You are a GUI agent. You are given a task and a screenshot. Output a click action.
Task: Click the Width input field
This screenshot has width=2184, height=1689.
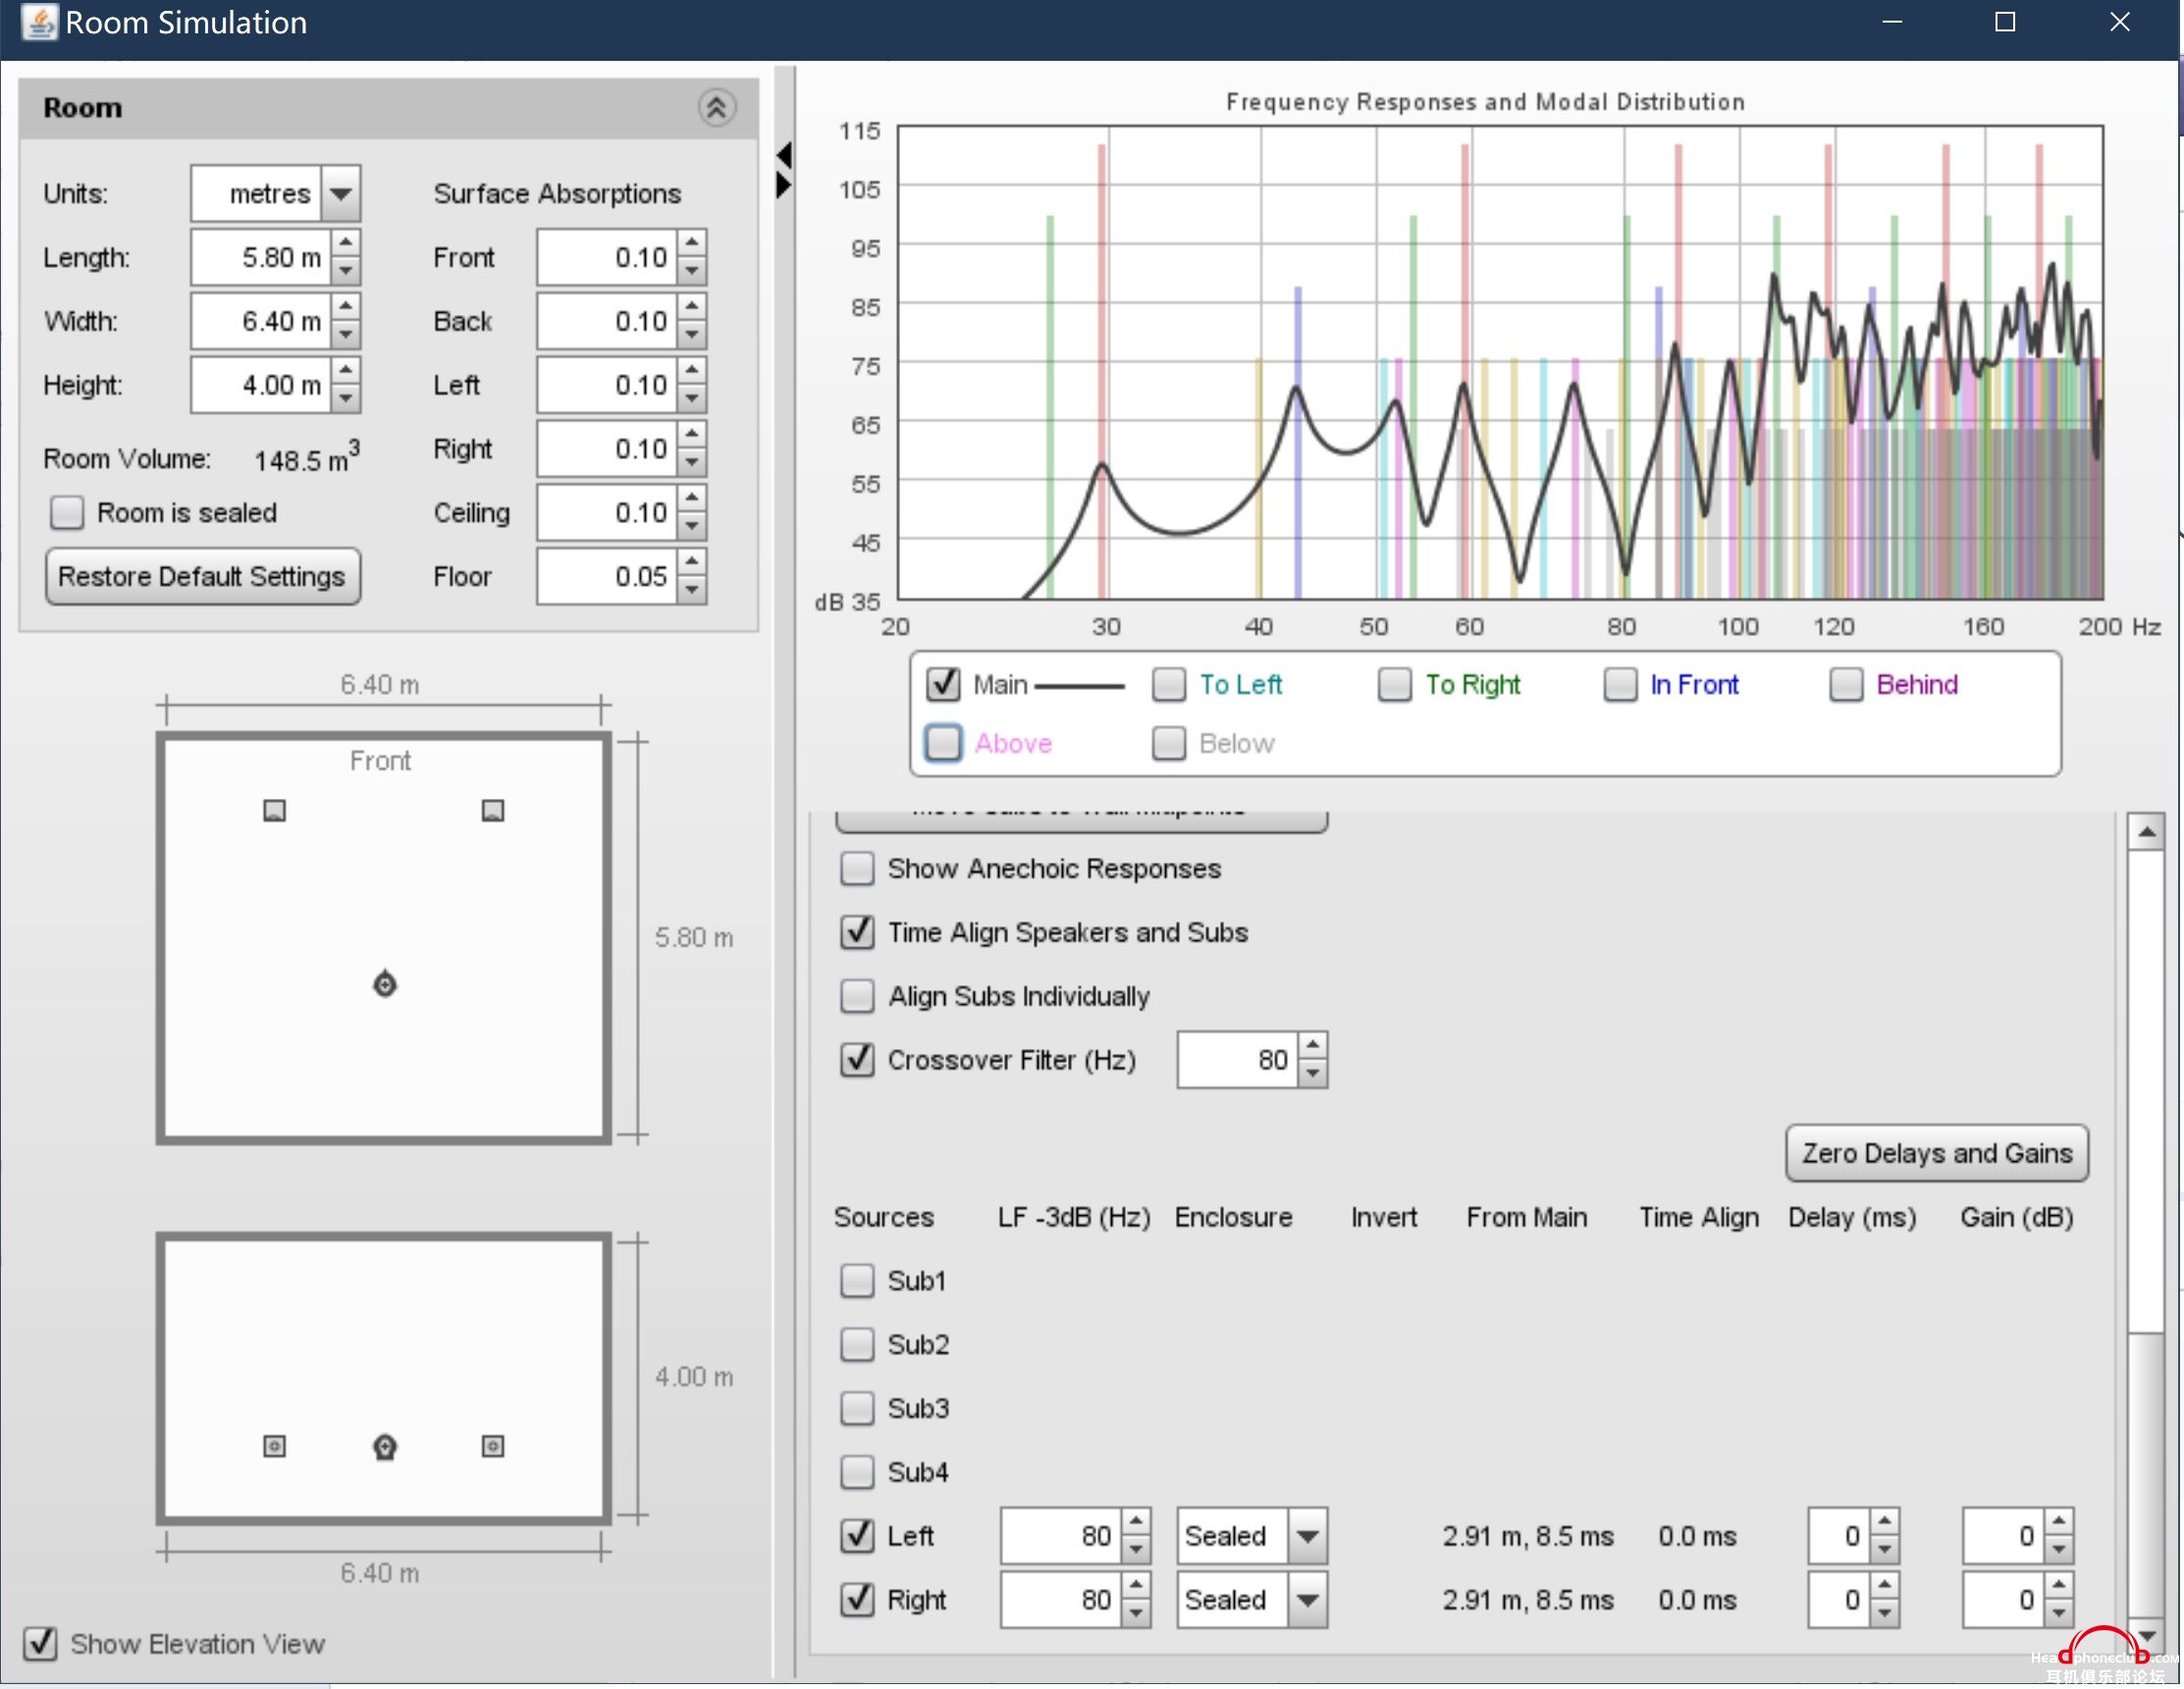pos(261,321)
